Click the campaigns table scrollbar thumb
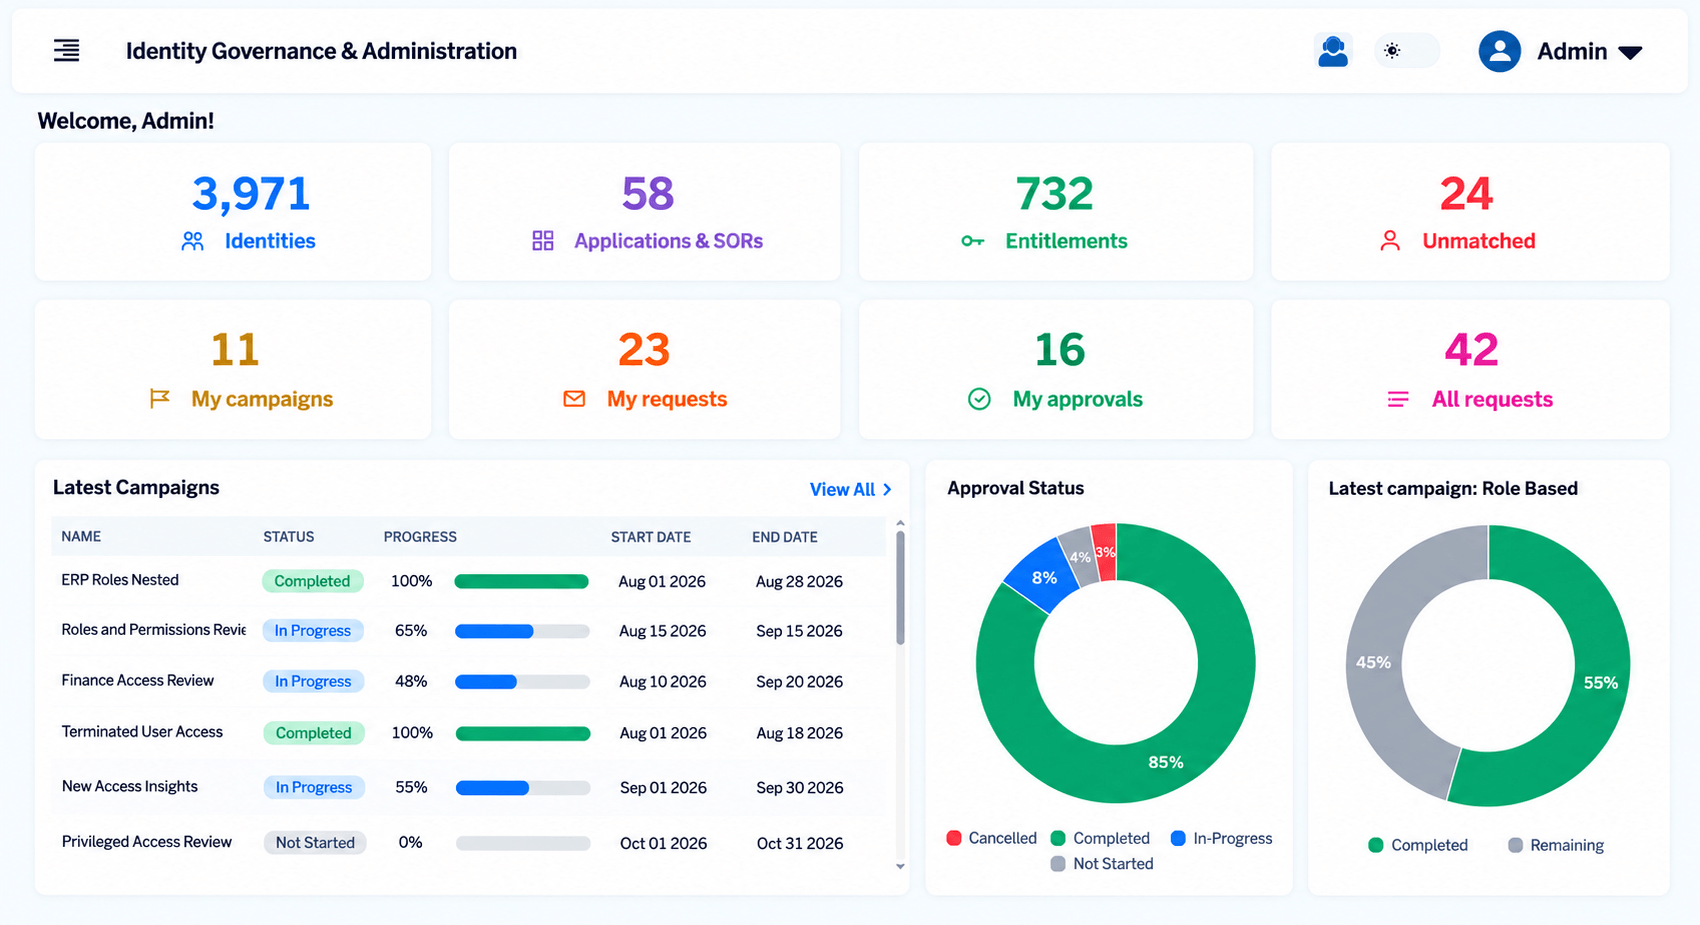 pyautogui.click(x=900, y=588)
